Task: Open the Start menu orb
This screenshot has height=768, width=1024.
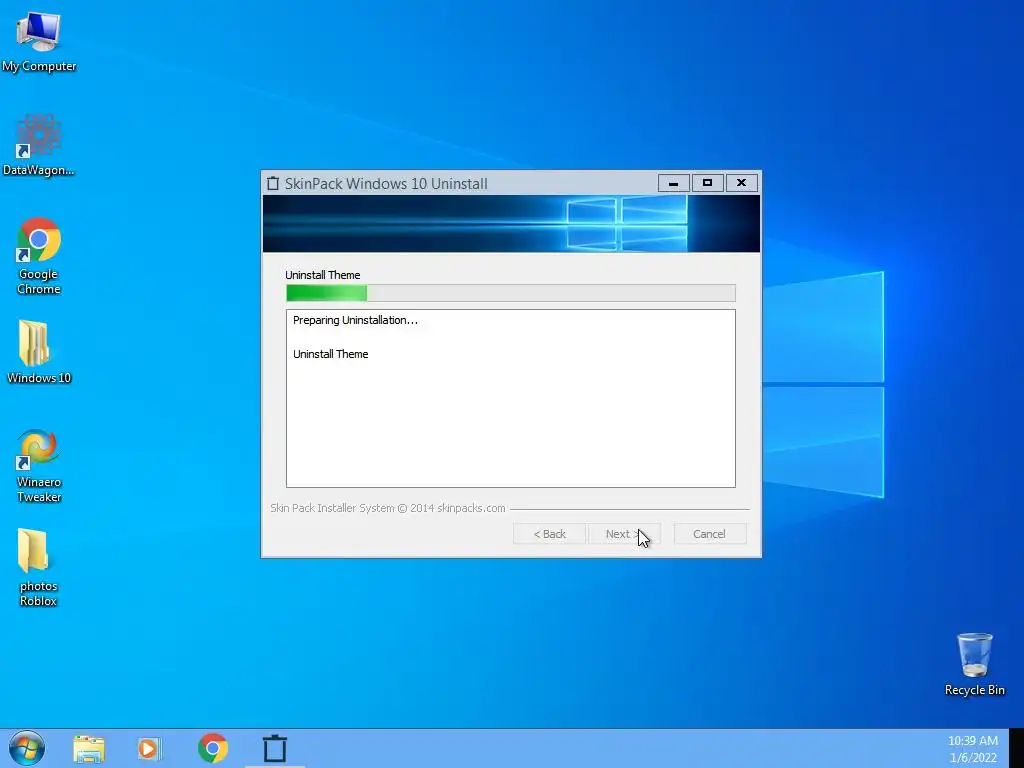Action: click(x=26, y=748)
